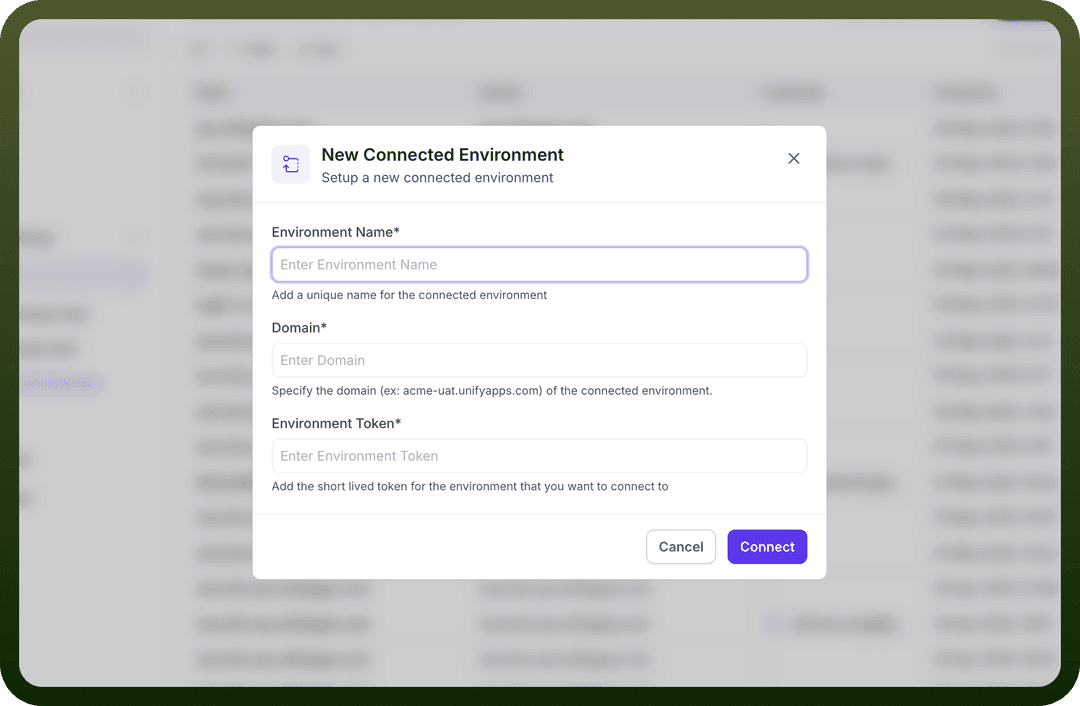Image resolution: width=1080 pixels, height=706 pixels.
Task: Click the purple Connect button
Action: tap(767, 547)
